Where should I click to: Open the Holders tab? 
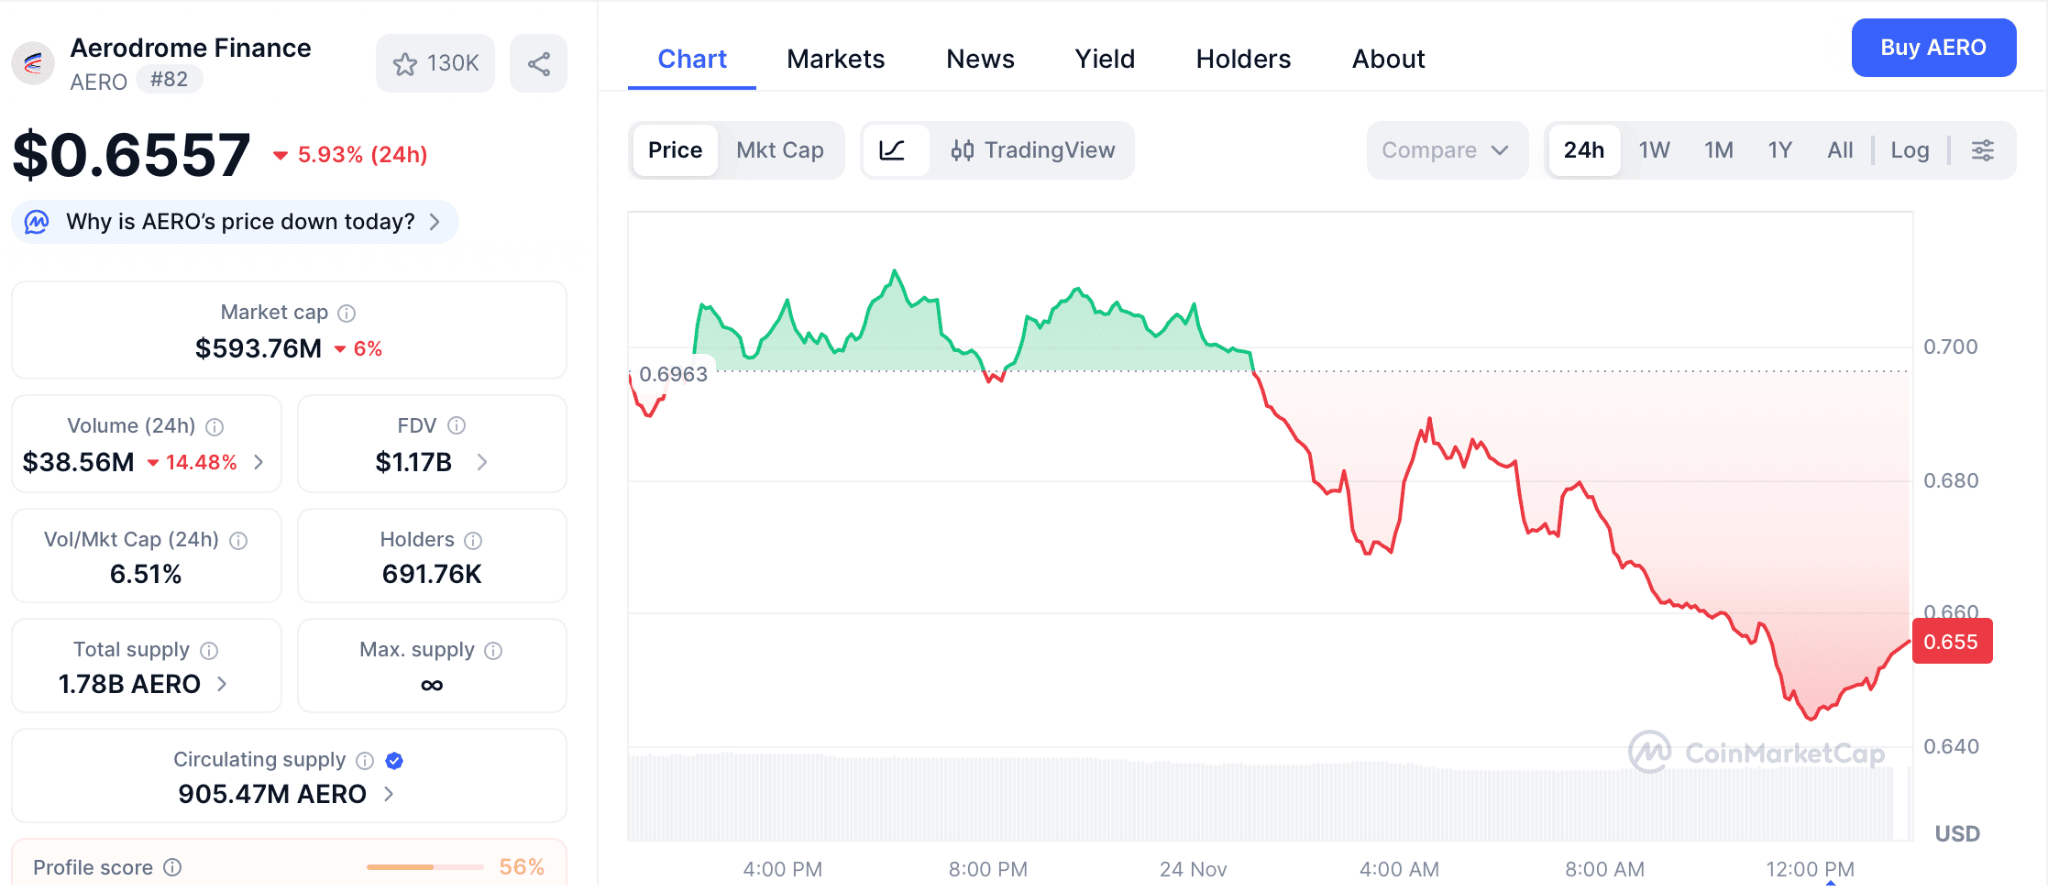(x=1243, y=59)
